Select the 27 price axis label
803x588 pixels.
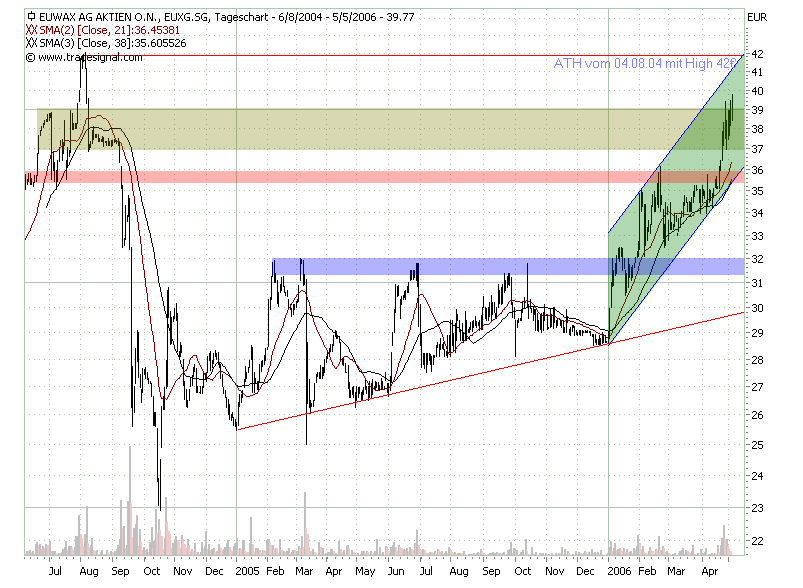757,387
